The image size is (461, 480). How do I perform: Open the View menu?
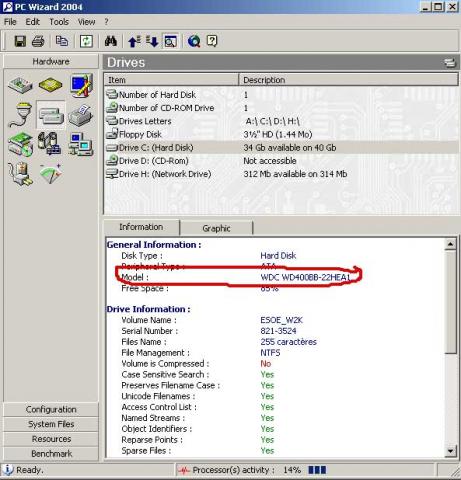point(86,22)
